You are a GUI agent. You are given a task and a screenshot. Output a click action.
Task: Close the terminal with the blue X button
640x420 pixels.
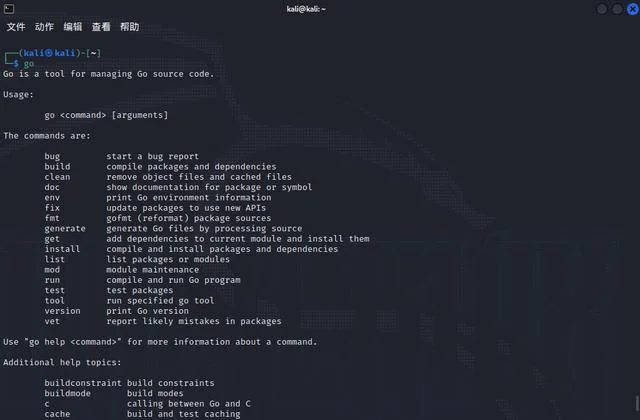(633, 9)
